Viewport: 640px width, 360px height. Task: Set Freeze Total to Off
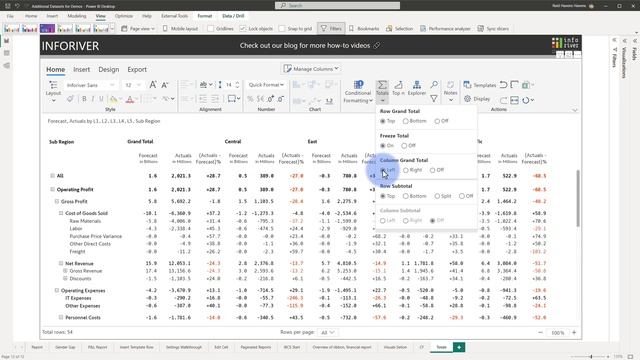[409, 146]
